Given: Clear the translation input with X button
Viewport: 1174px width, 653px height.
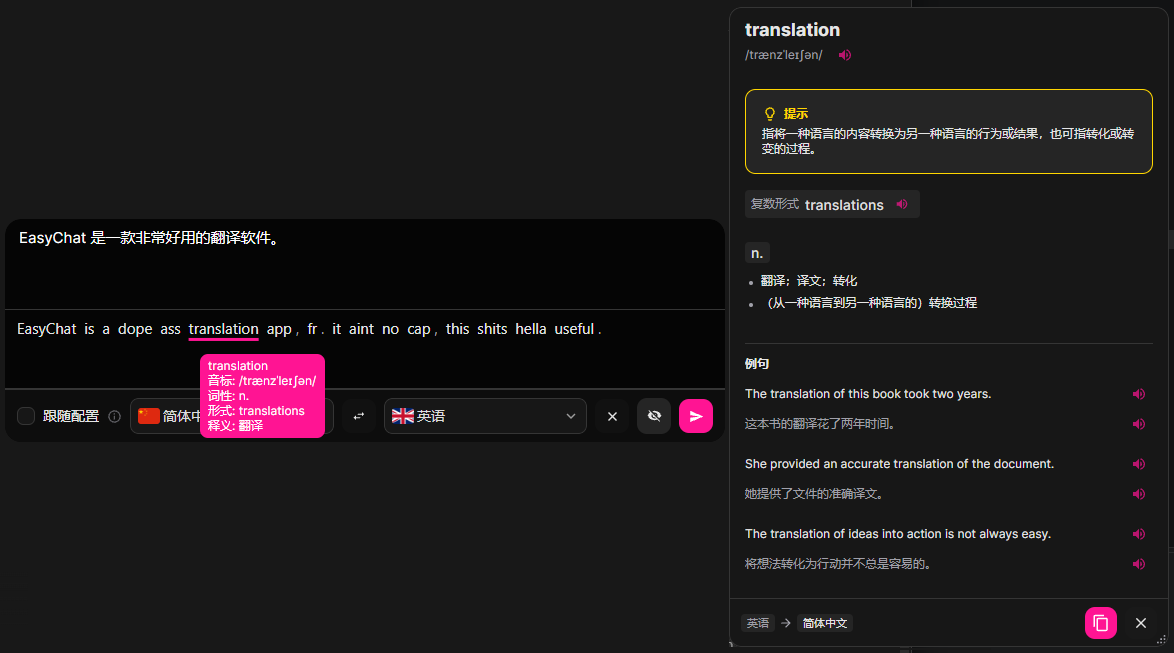Looking at the screenshot, I should click(x=612, y=416).
